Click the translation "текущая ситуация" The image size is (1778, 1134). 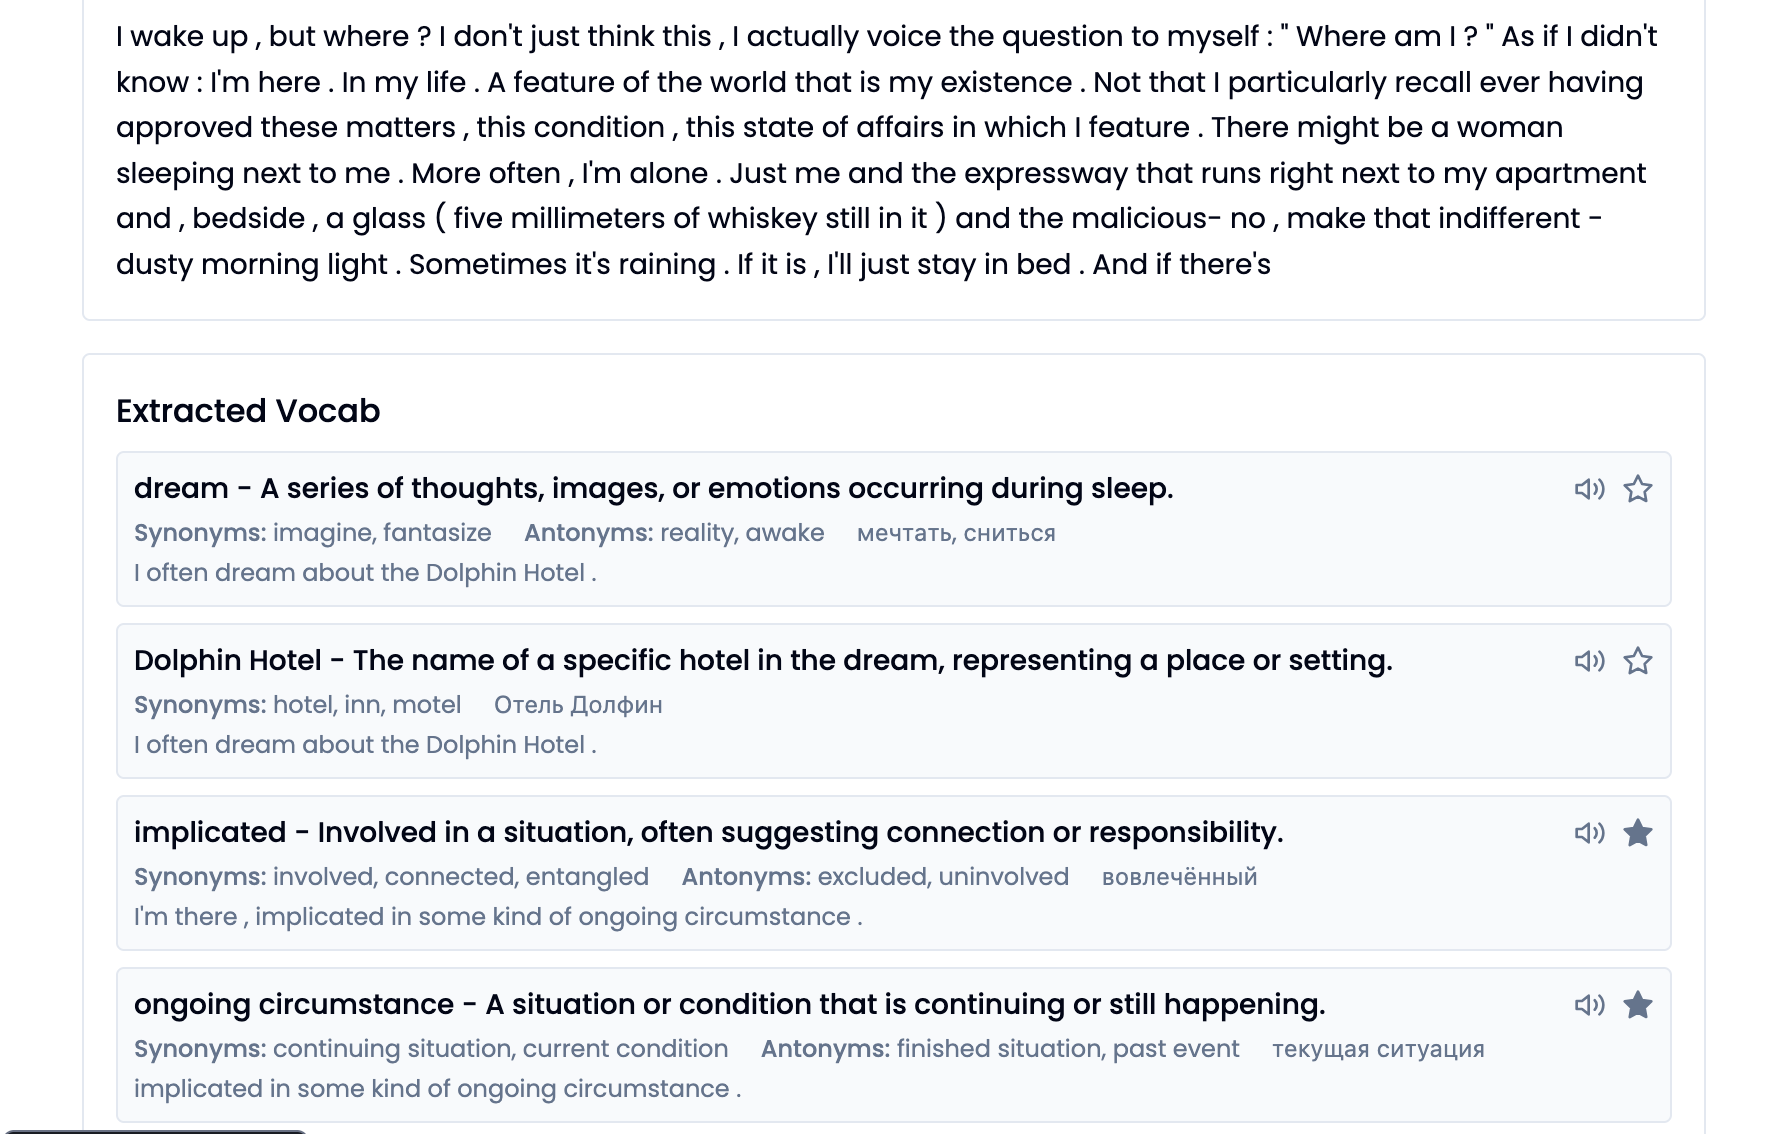pyautogui.click(x=1379, y=1049)
